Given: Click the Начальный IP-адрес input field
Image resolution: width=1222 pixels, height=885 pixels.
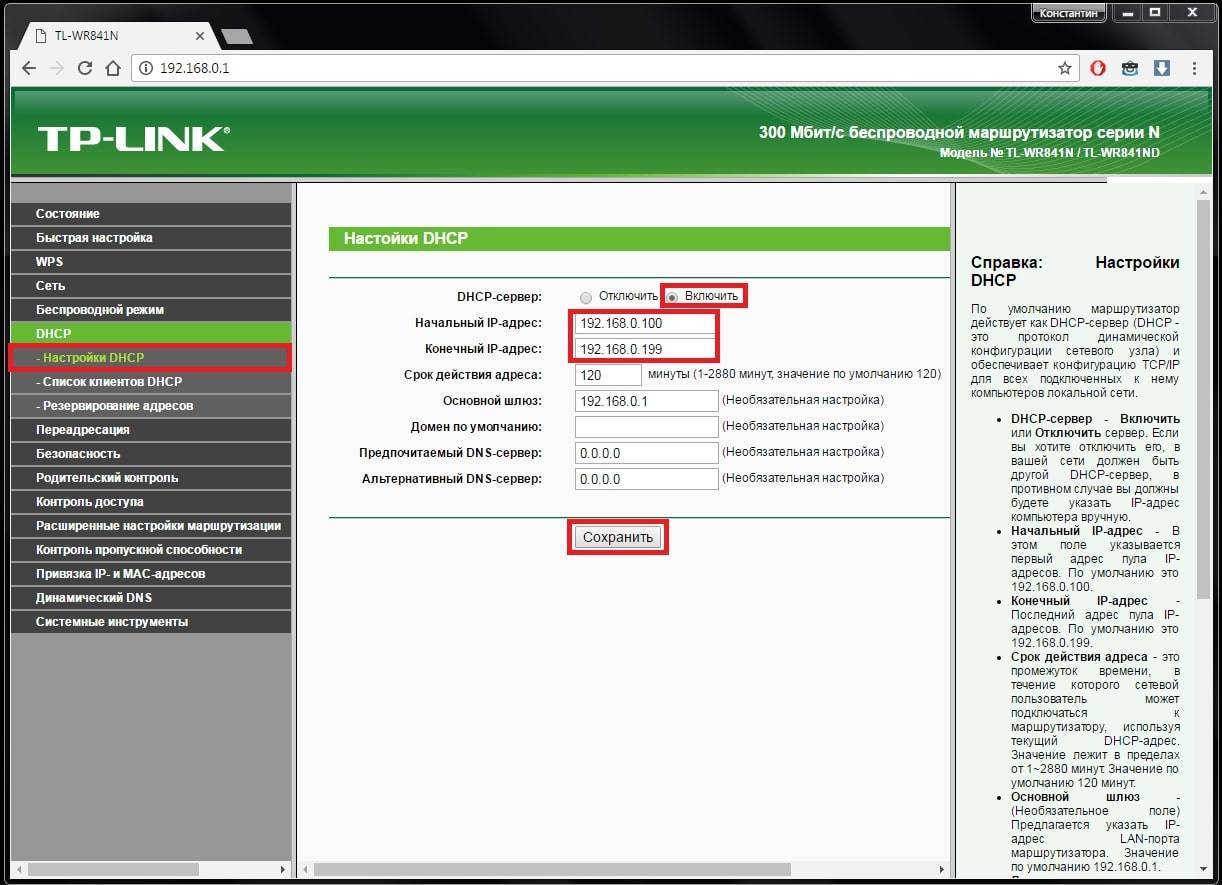Looking at the screenshot, I should click(646, 323).
